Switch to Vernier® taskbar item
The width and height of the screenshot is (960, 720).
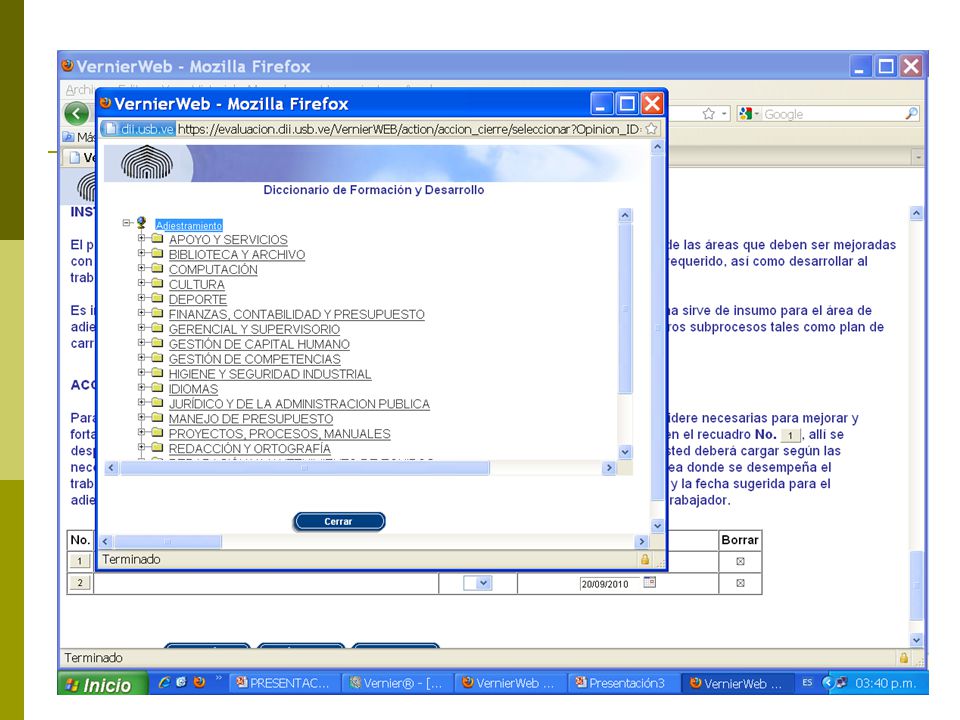pyautogui.click(x=397, y=683)
